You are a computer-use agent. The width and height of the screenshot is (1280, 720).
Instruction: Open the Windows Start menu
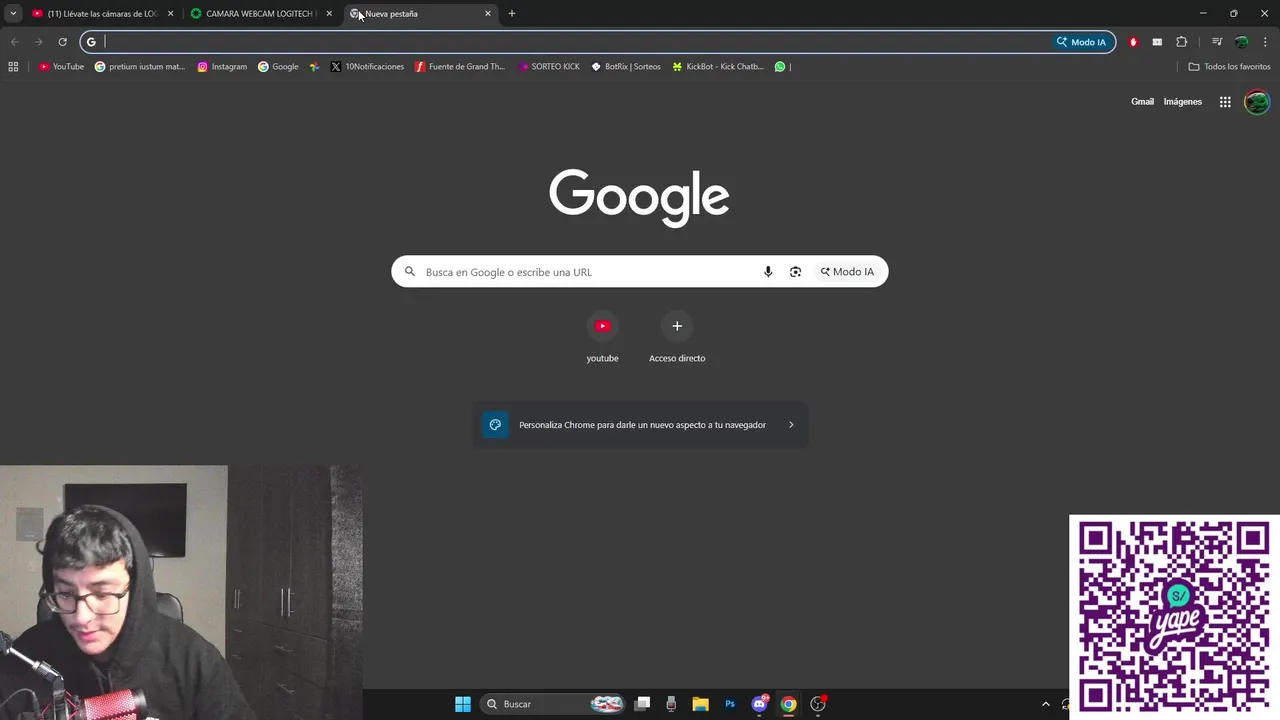[x=463, y=704]
